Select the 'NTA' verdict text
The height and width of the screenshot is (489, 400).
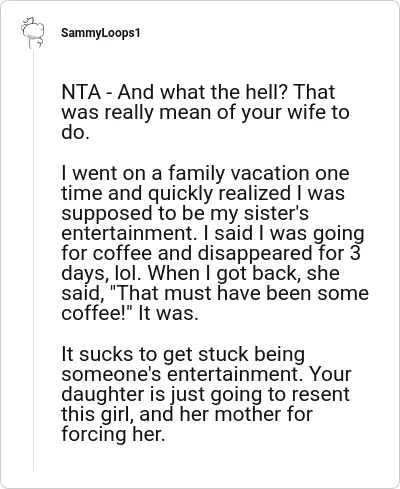point(81,92)
